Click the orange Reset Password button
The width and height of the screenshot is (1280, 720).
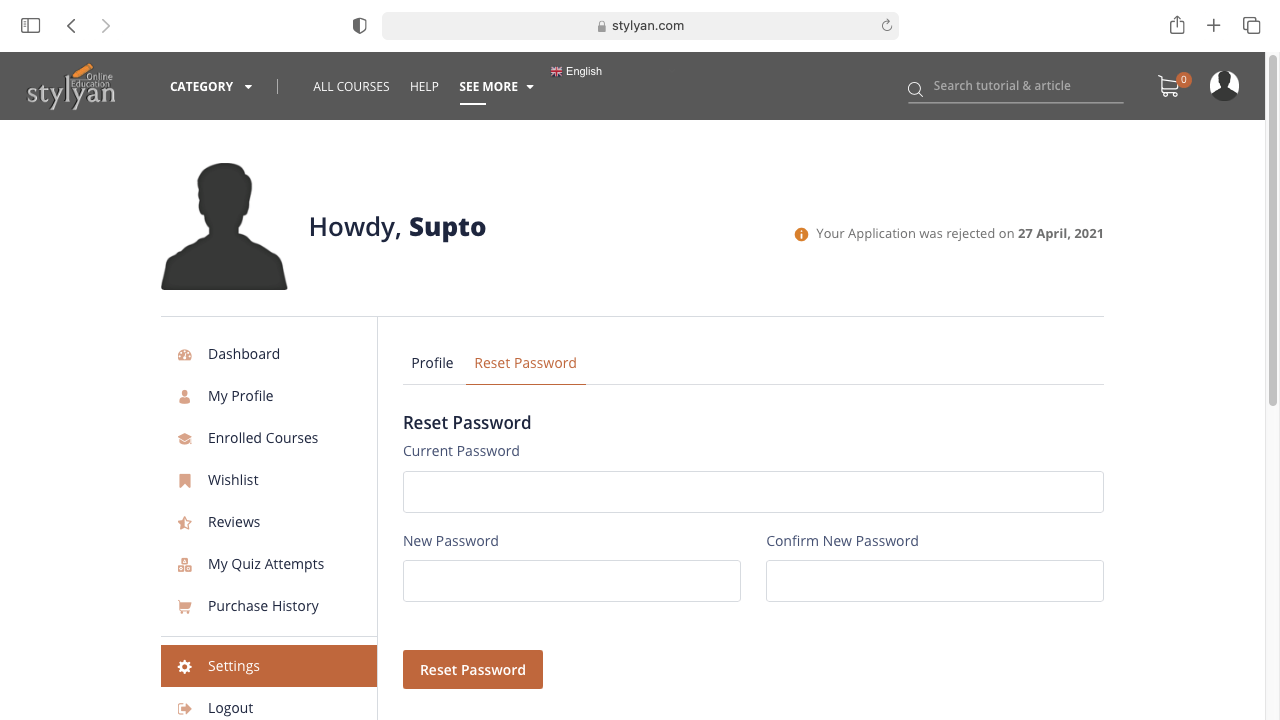point(473,670)
